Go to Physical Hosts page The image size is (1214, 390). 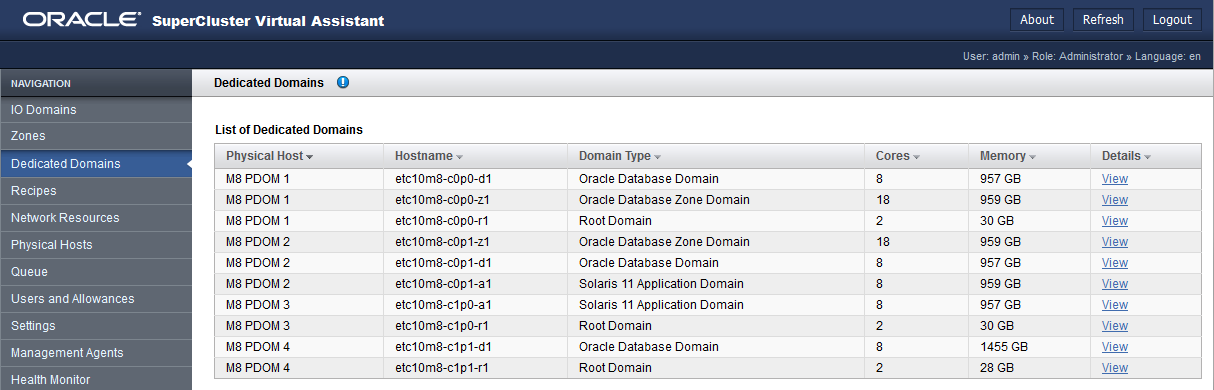point(95,245)
